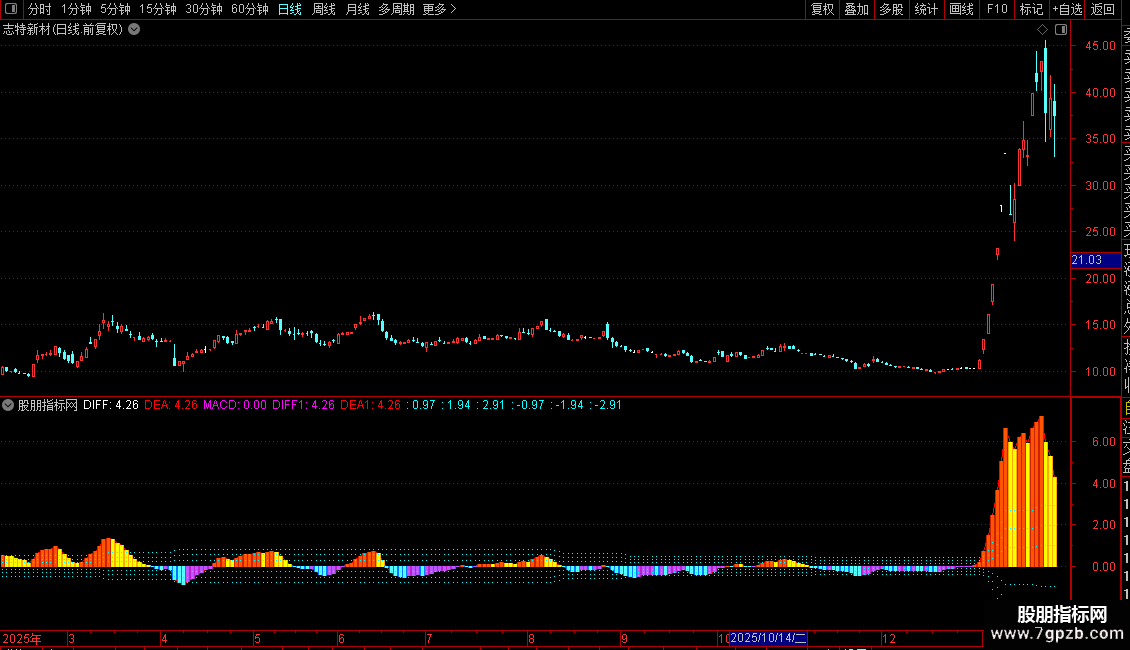Toggle the right info panel icon
The width and height of the screenshot is (1130, 650).
(x=1061, y=30)
